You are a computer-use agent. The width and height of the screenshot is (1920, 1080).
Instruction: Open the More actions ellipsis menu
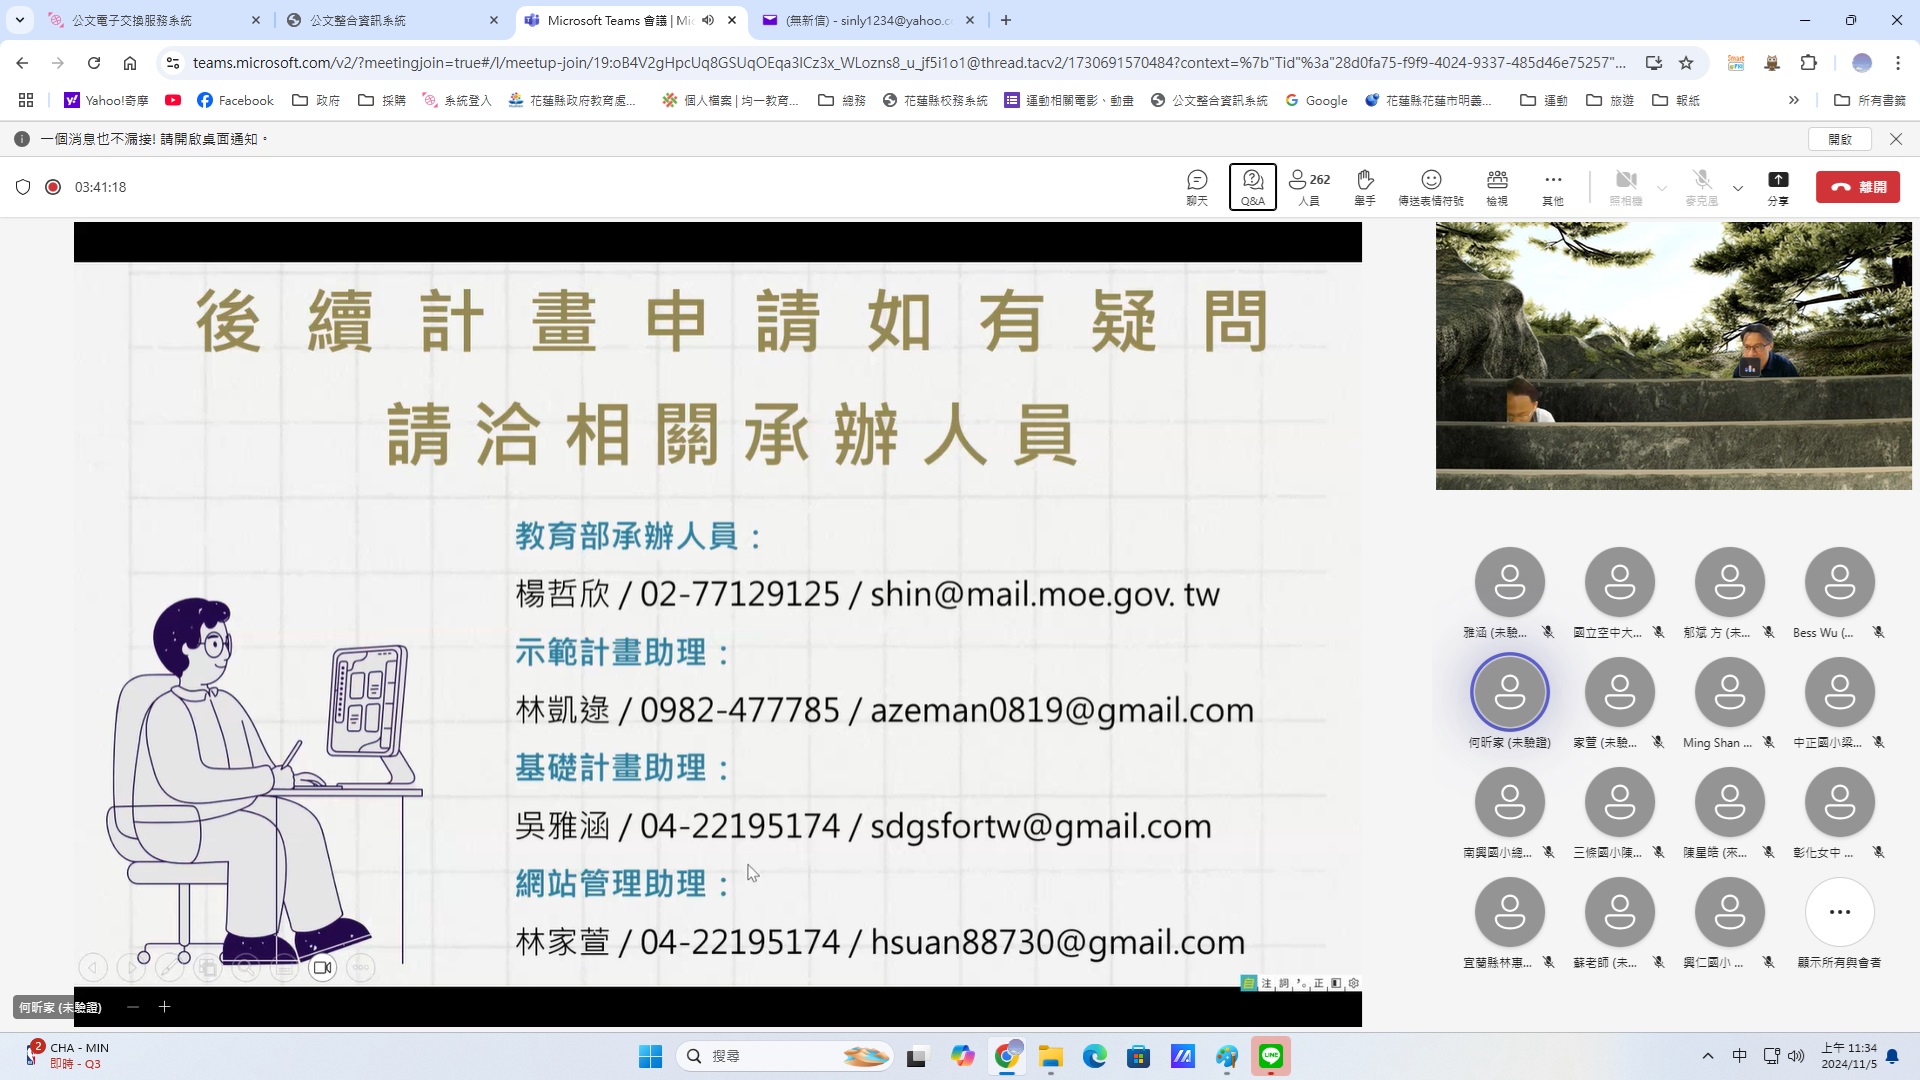pos(1552,186)
